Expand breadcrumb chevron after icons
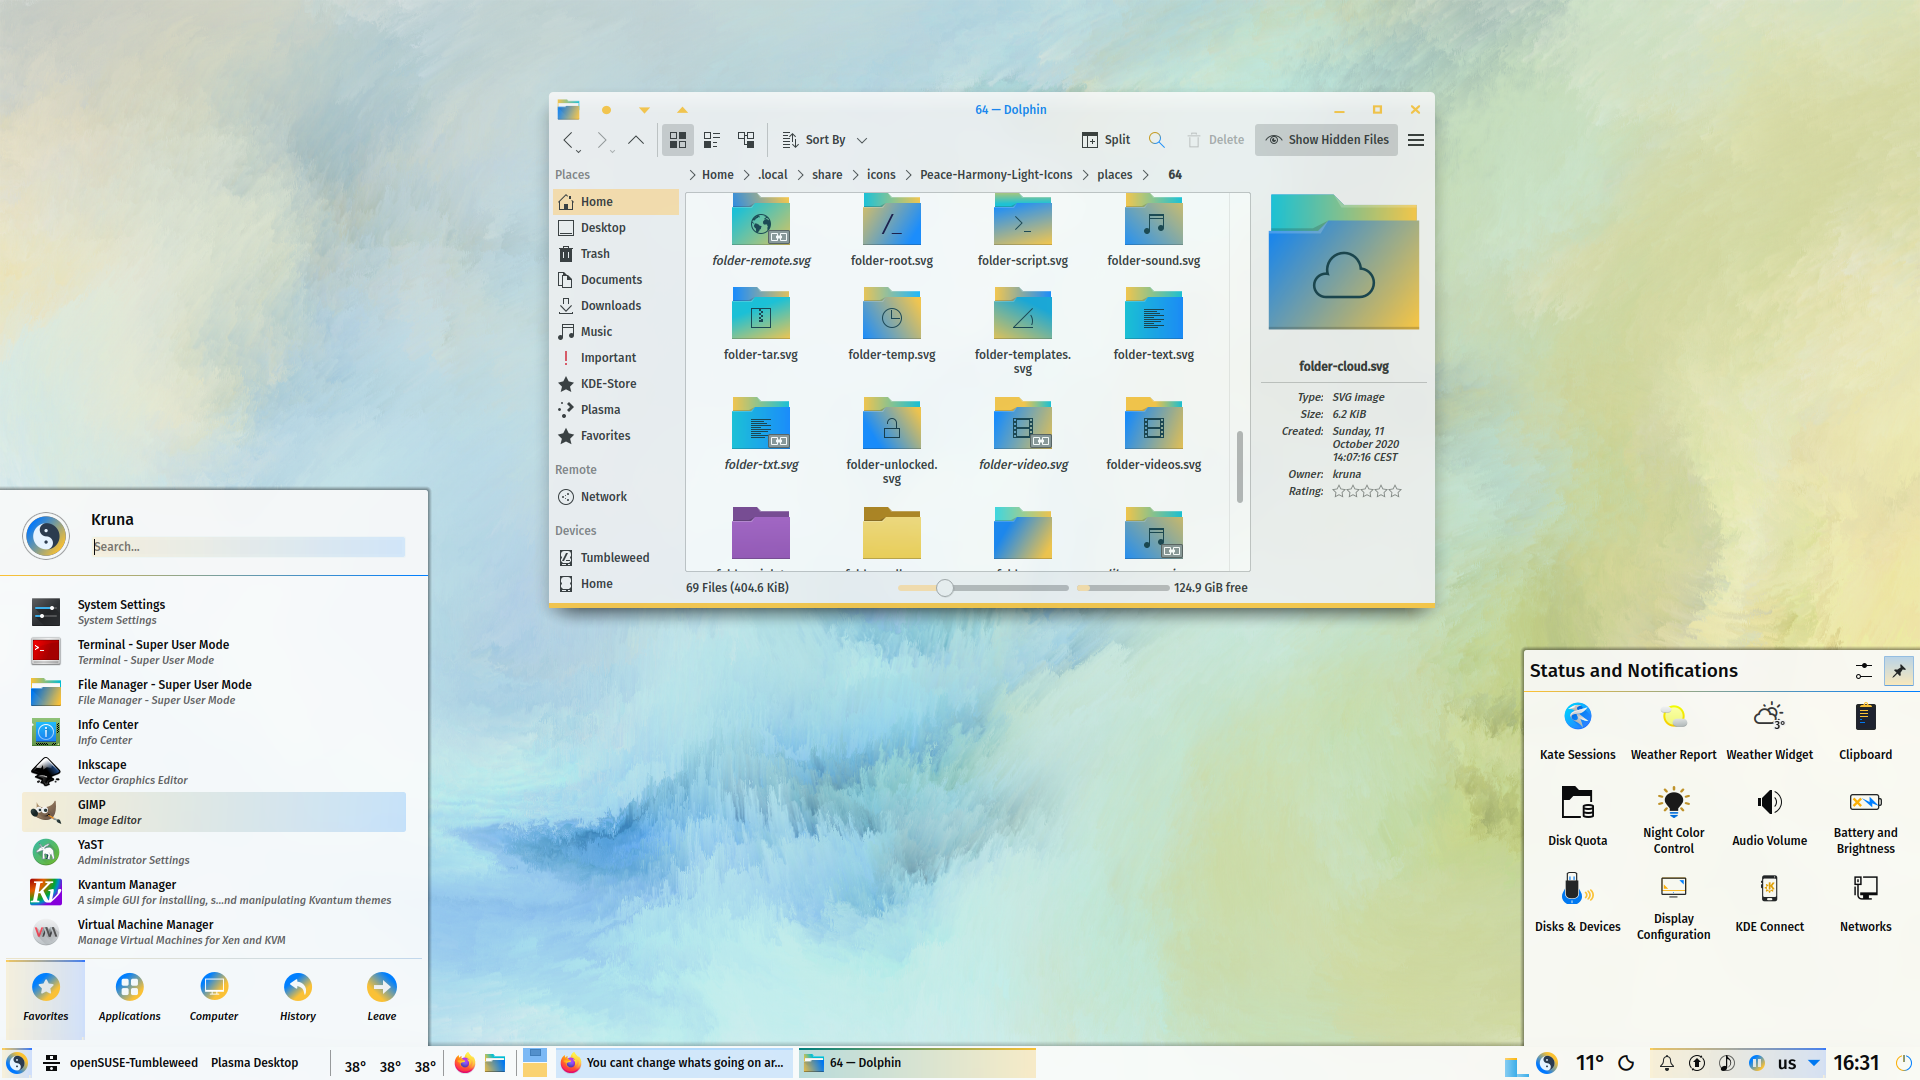1920x1080 pixels. [908, 175]
